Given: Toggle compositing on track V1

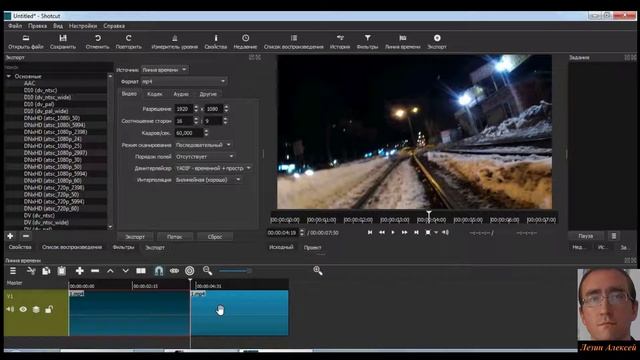Looking at the screenshot, I should click(x=36, y=309).
